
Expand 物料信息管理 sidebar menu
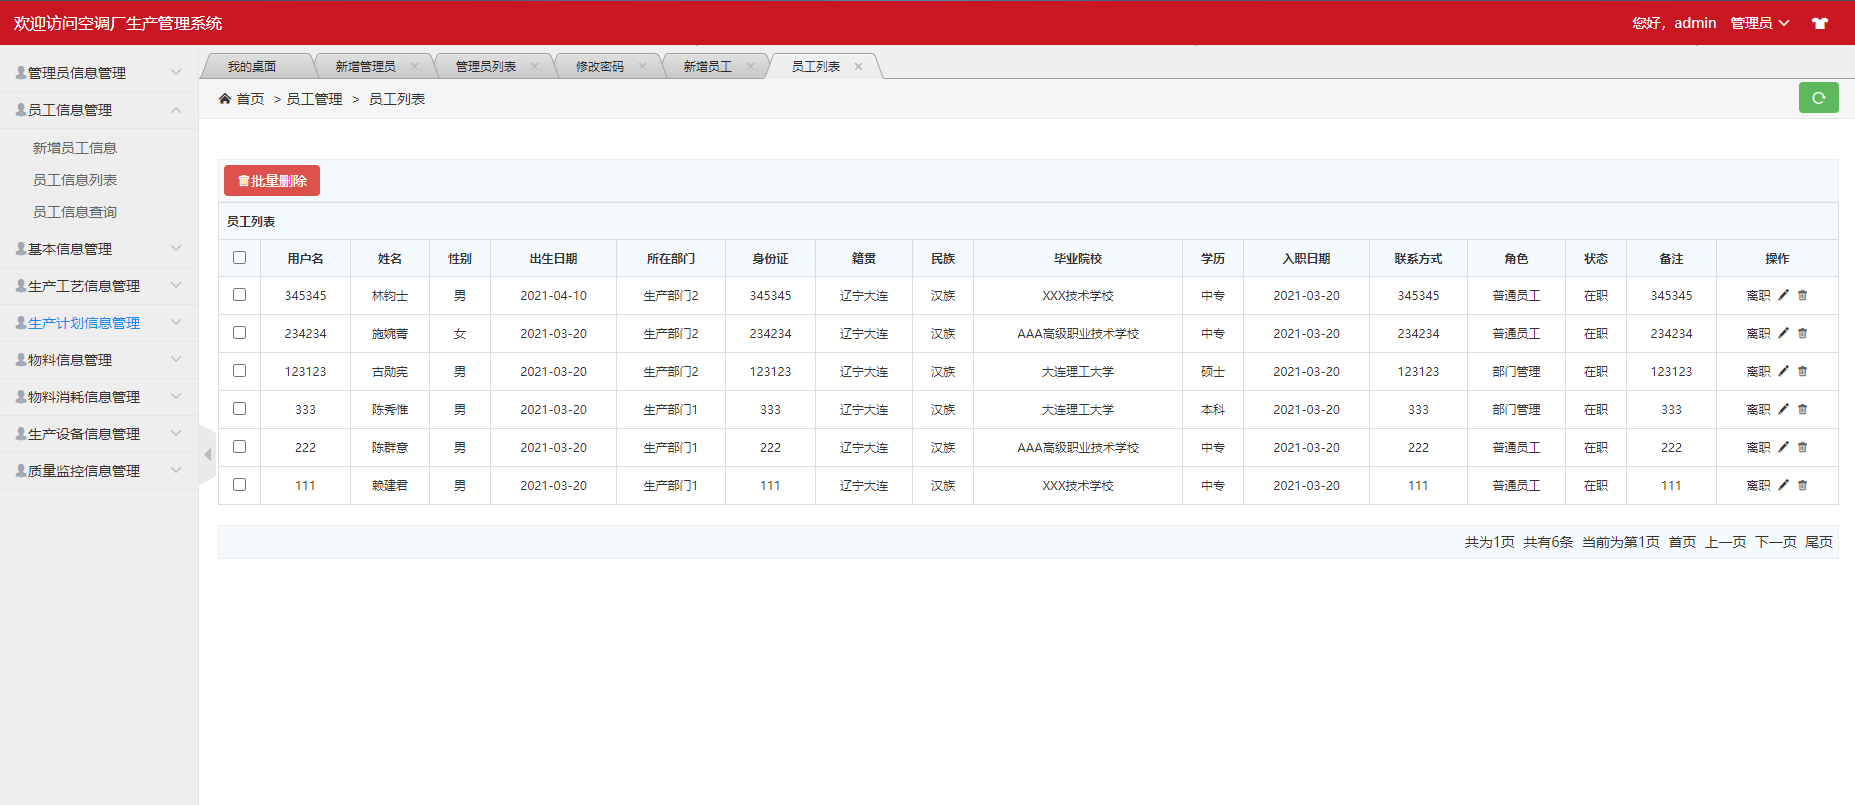[x=99, y=360]
